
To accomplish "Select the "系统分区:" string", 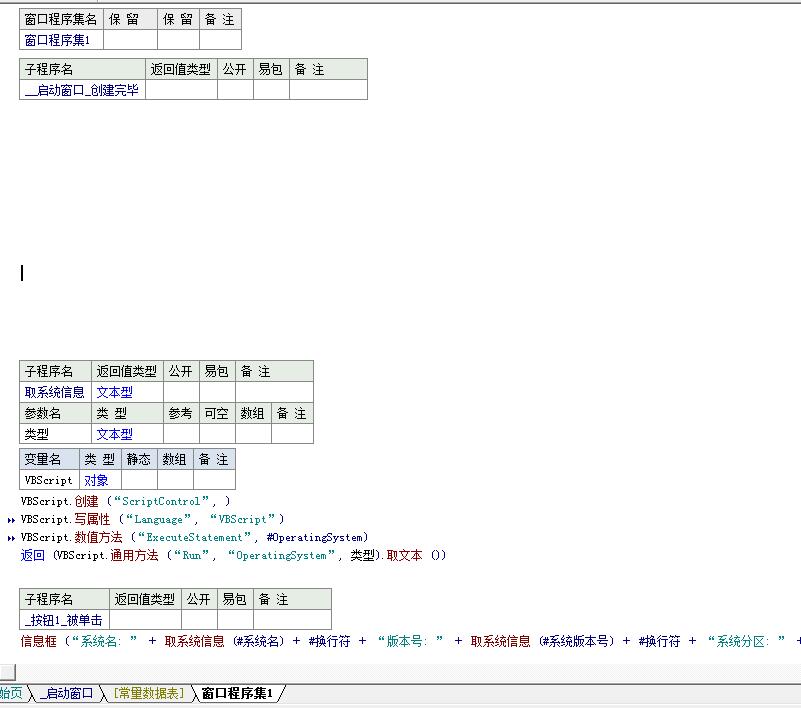I will click(746, 641).
